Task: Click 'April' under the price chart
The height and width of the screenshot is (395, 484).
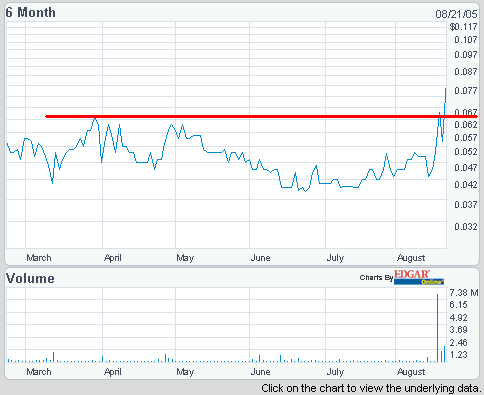Action: (113, 258)
